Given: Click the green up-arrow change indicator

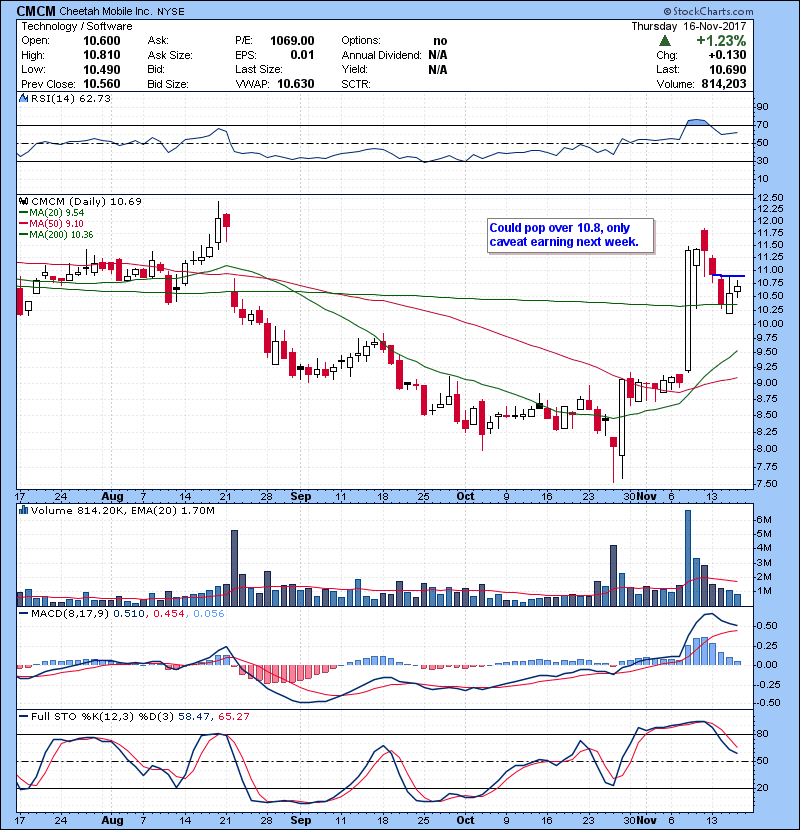Looking at the screenshot, I should [666, 41].
